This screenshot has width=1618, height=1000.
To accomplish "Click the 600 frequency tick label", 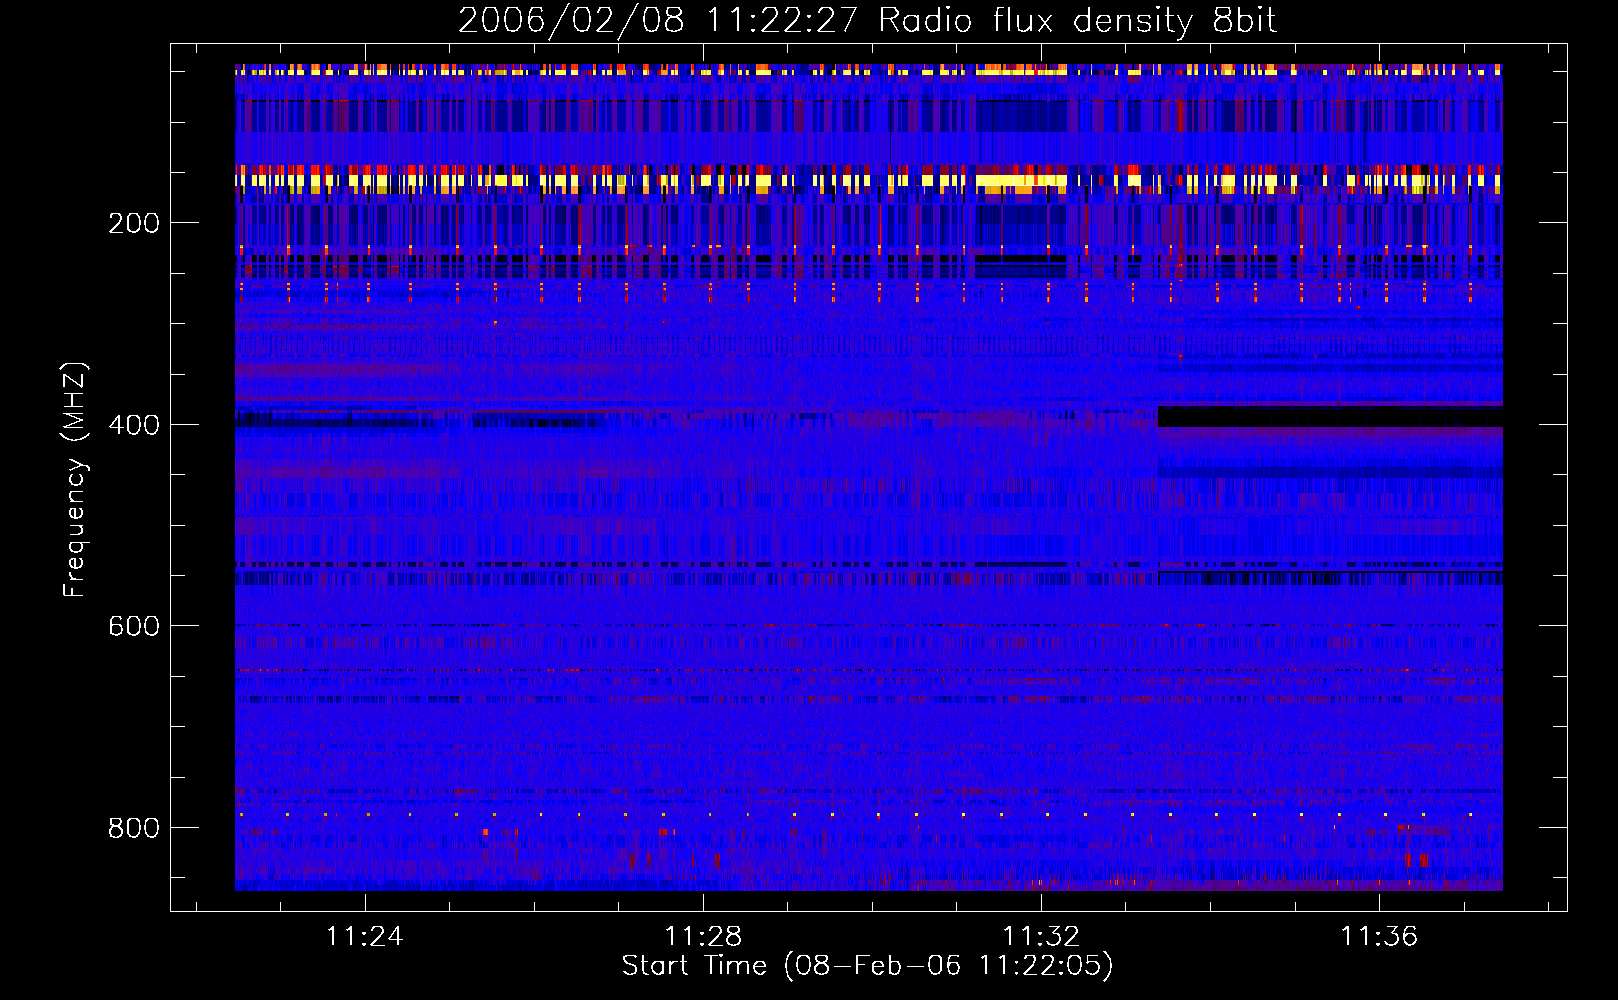I will pos(134,626).
